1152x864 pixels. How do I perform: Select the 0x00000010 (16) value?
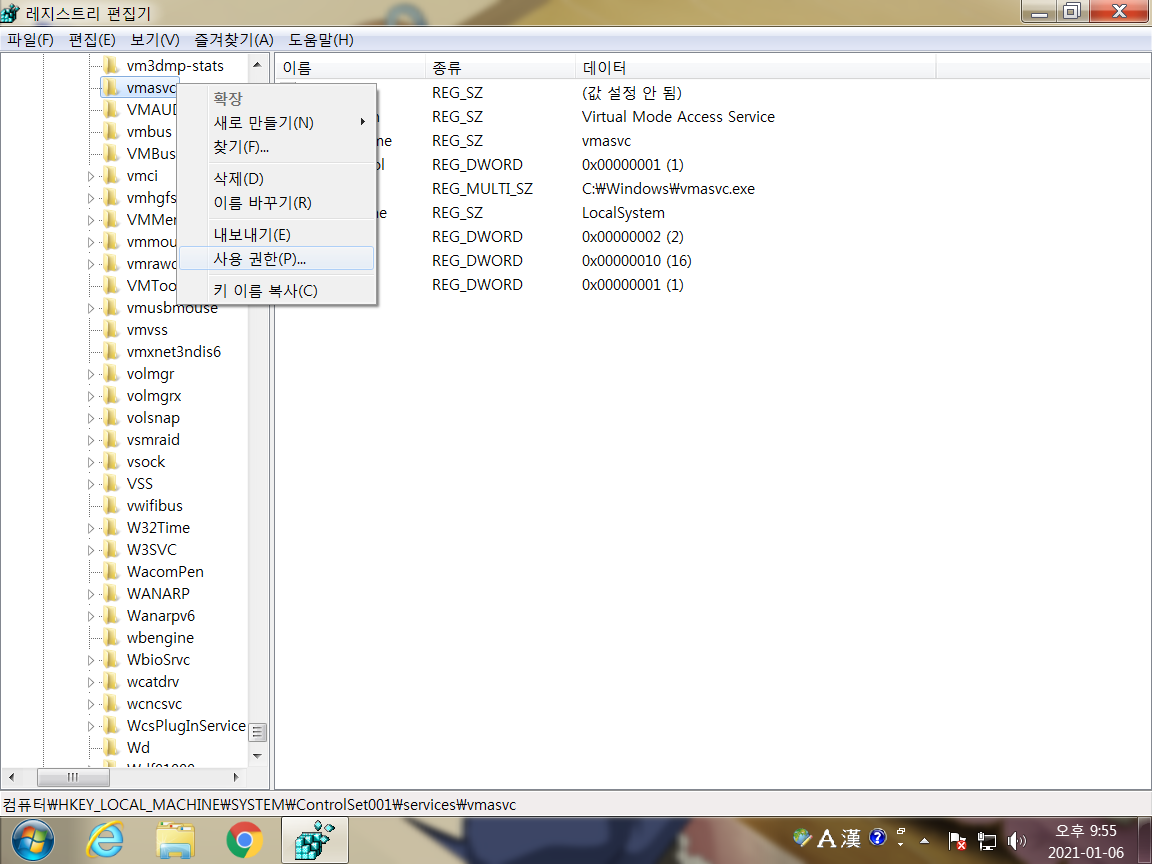636,261
